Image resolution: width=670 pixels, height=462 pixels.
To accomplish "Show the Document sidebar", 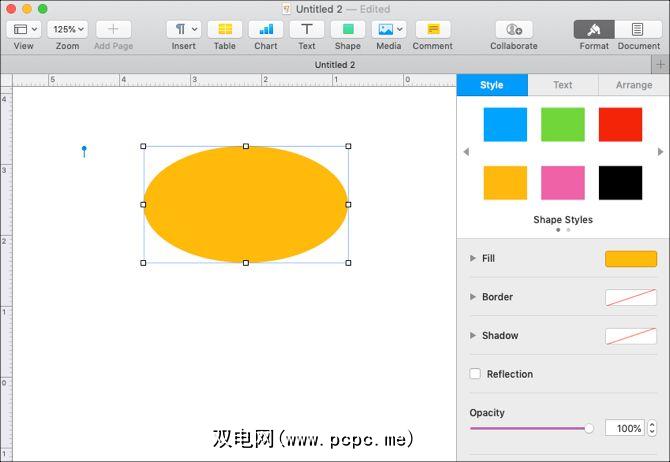I will tap(638, 30).
